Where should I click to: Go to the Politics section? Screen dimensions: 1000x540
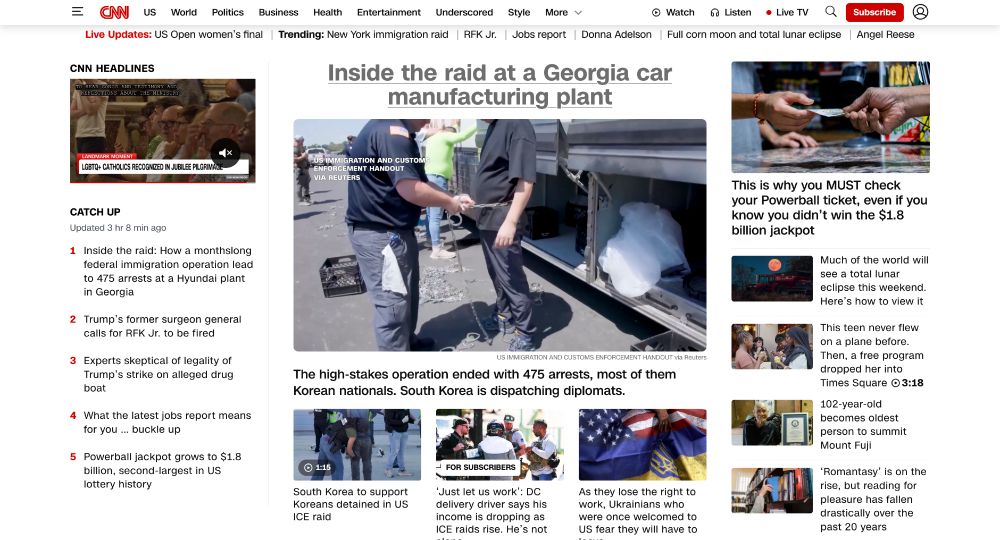[228, 12]
